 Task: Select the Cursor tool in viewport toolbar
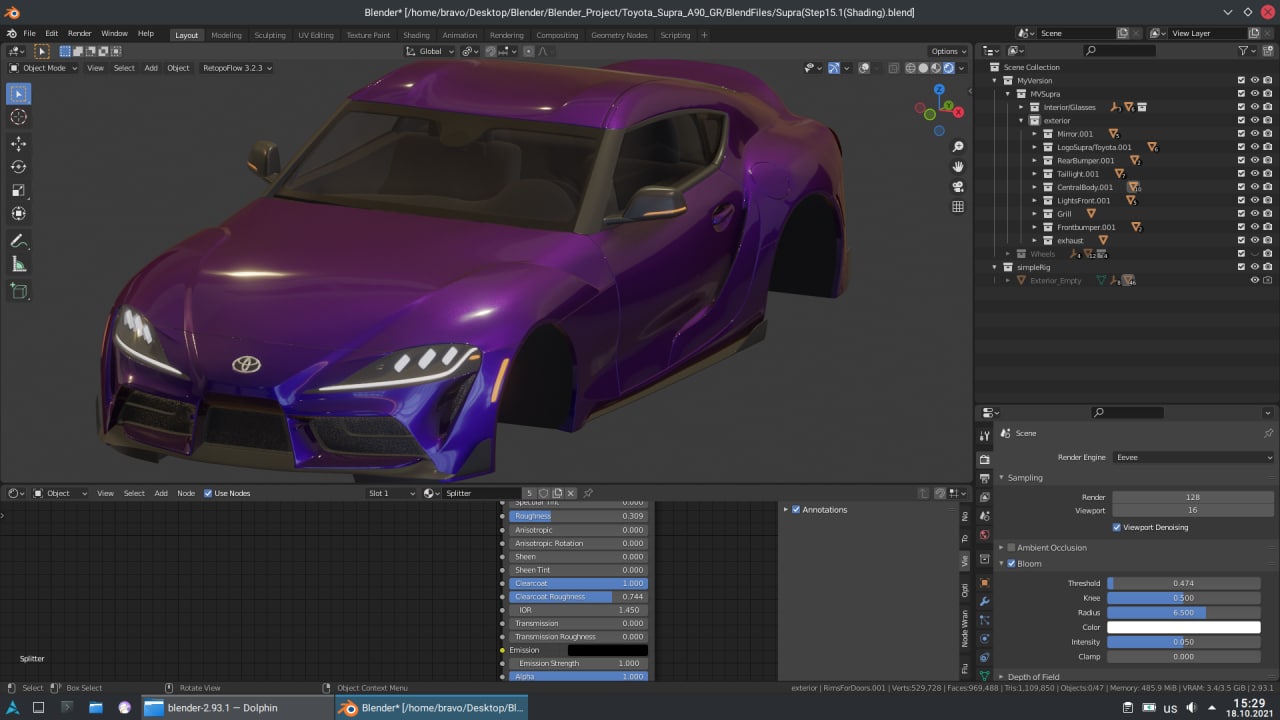click(x=19, y=117)
